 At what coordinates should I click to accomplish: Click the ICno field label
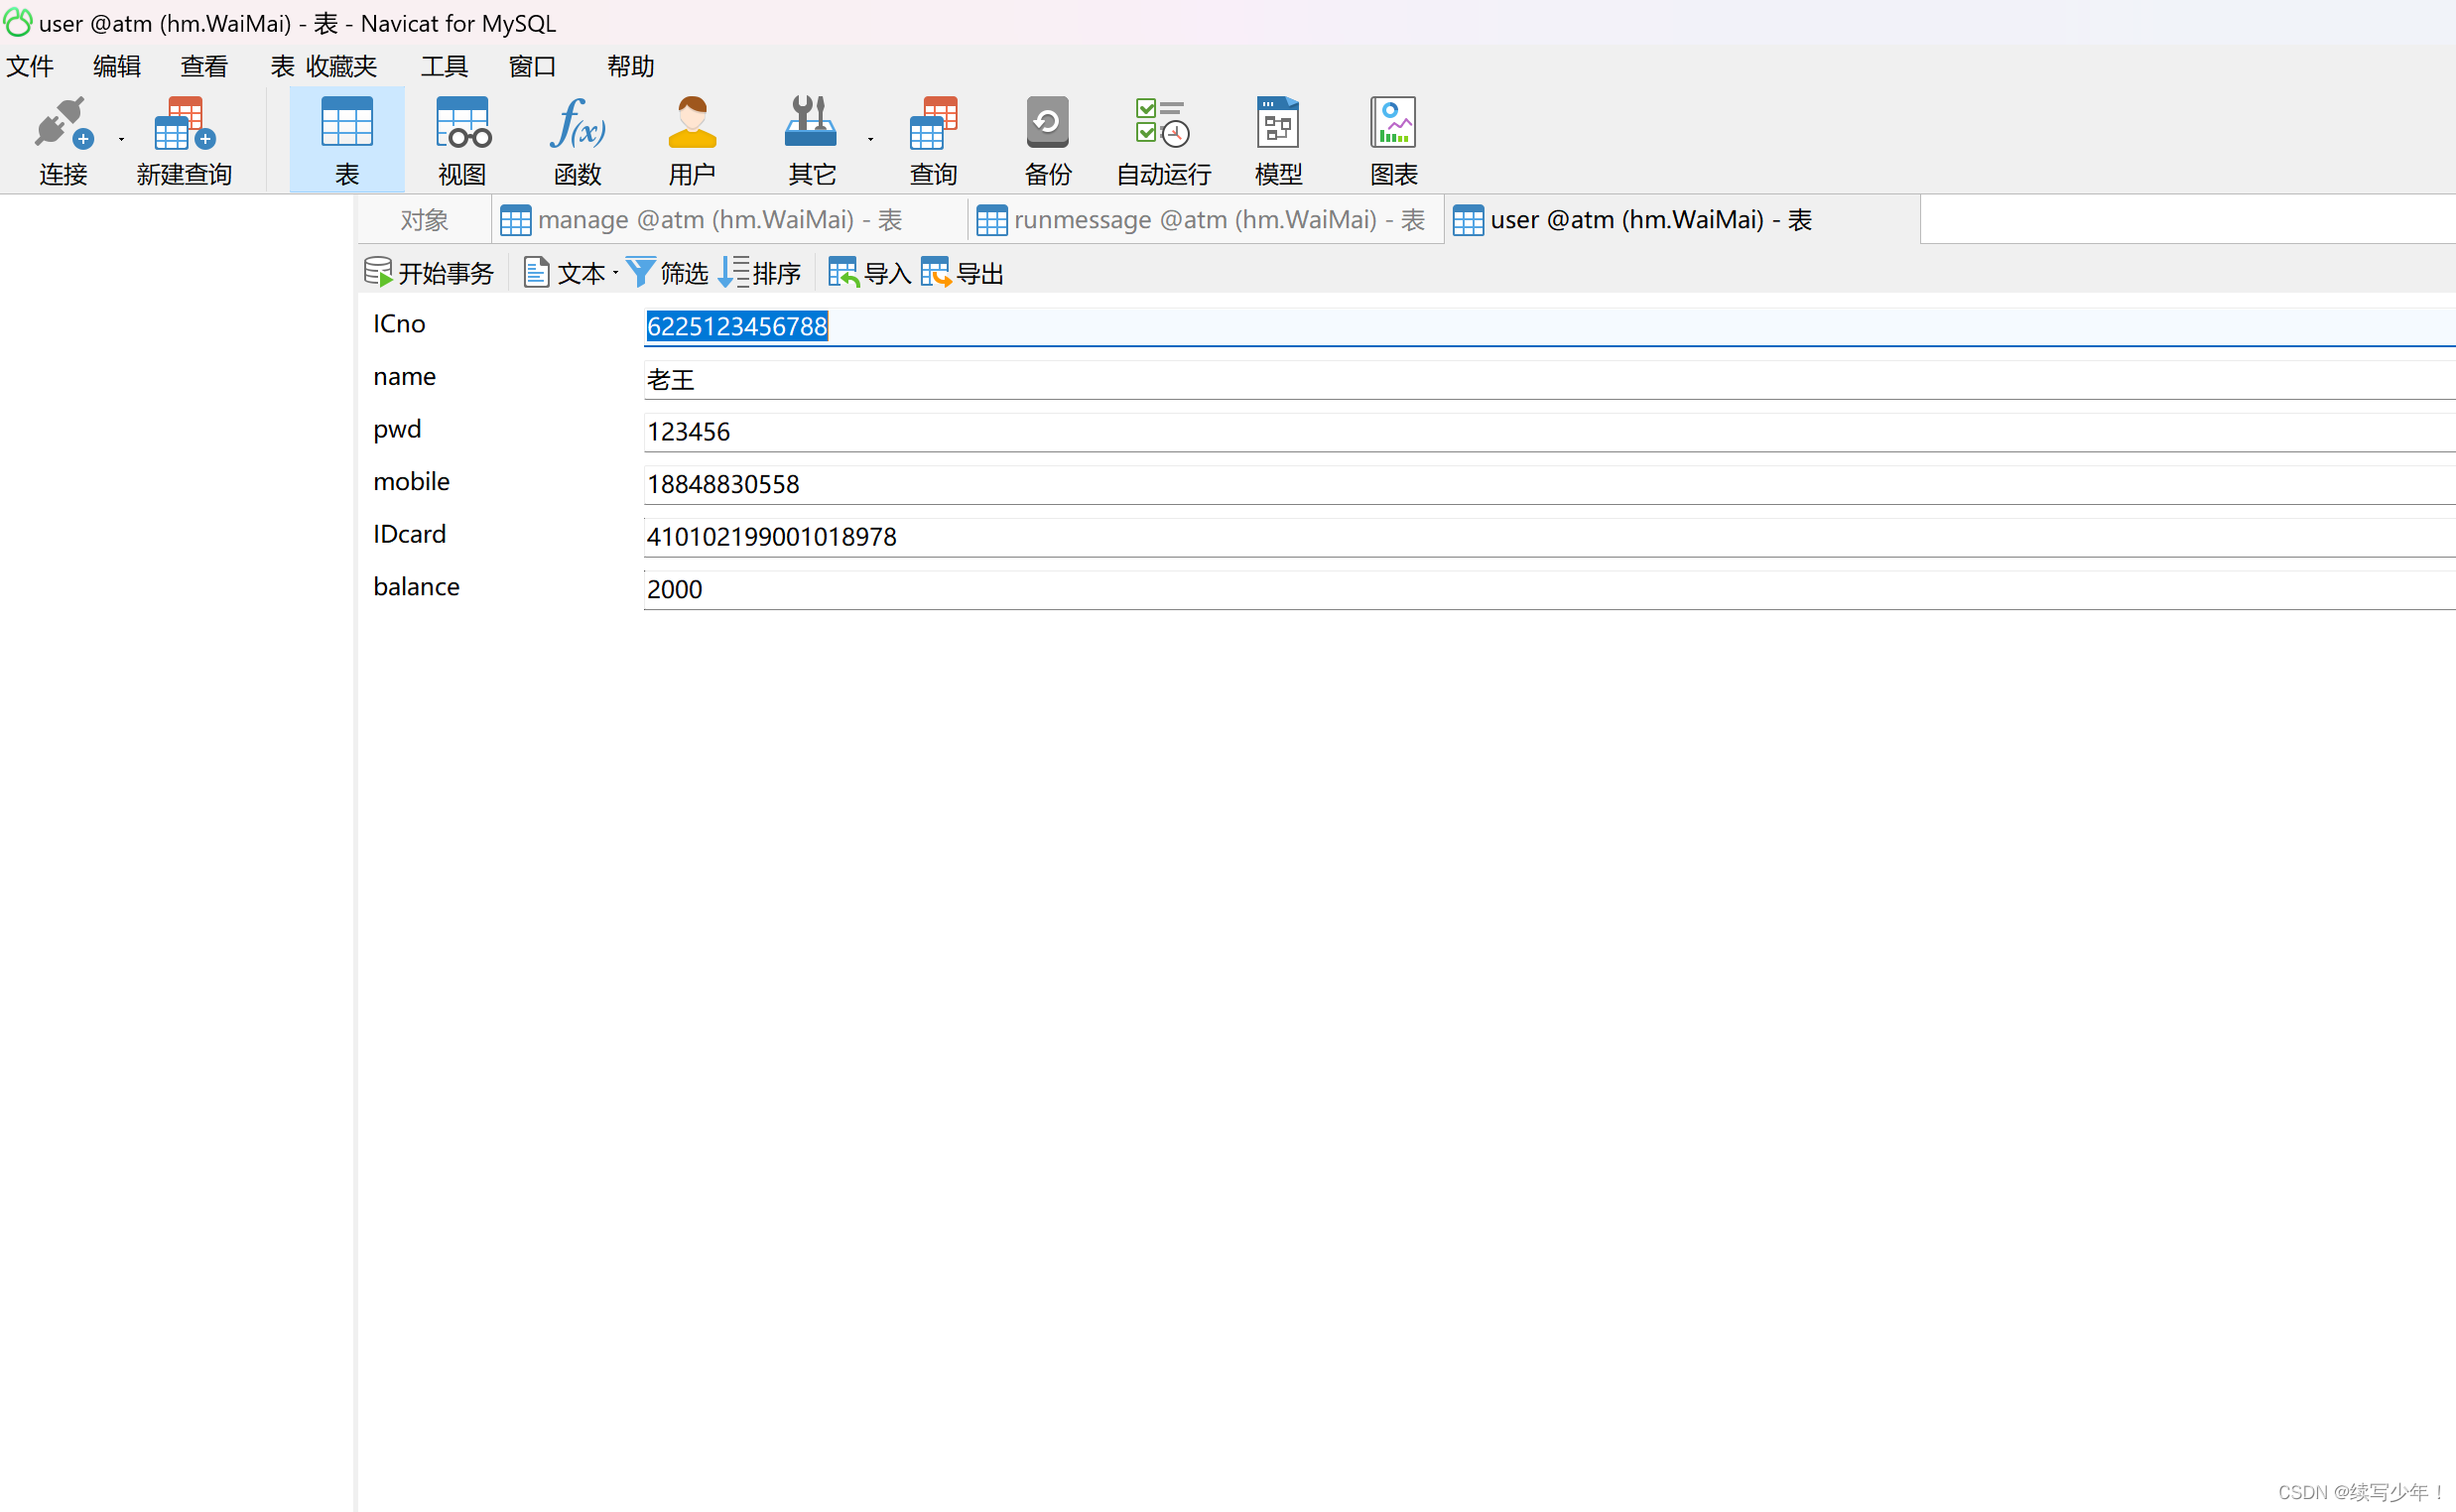pos(399,324)
